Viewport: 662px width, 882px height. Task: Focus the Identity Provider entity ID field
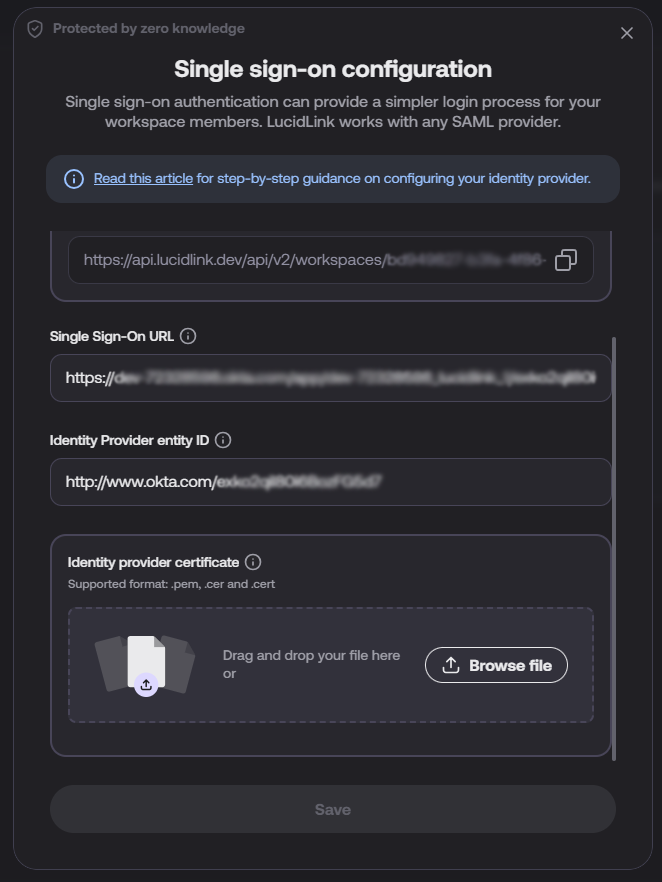[x=331, y=482]
